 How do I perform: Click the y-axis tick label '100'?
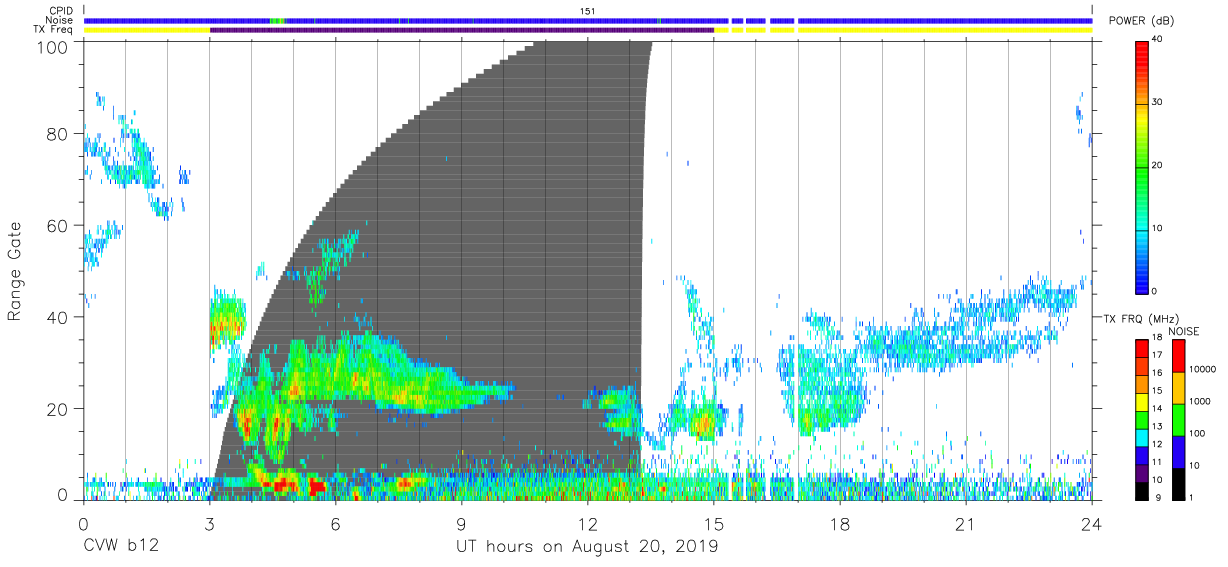coord(51,46)
